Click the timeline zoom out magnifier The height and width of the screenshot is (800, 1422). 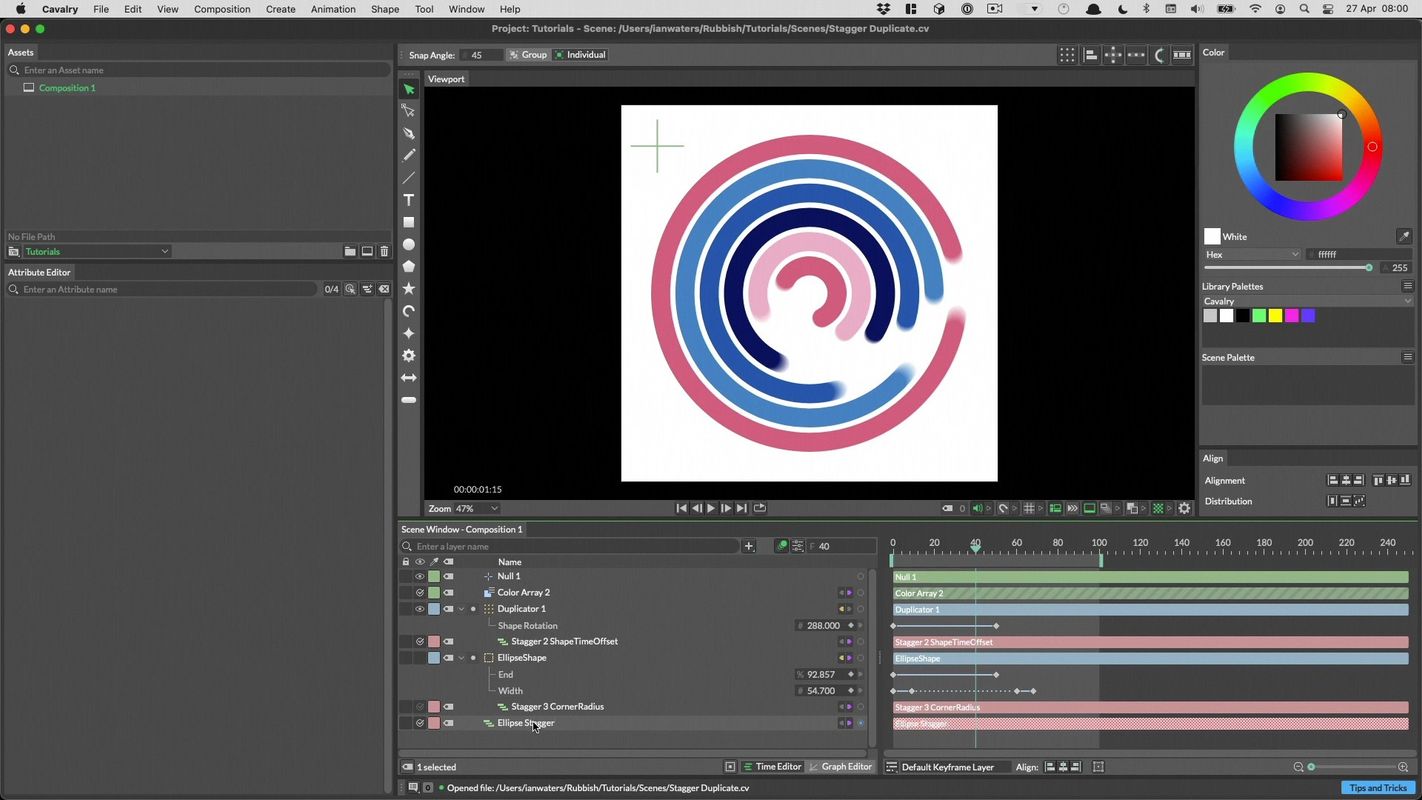click(1298, 767)
